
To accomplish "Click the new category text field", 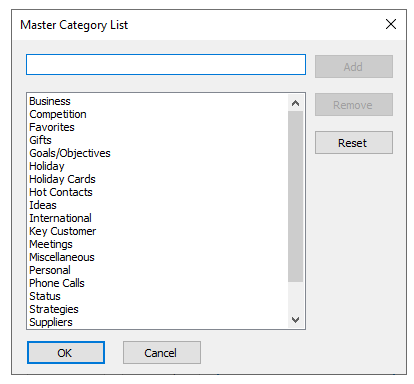I will [166, 65].
